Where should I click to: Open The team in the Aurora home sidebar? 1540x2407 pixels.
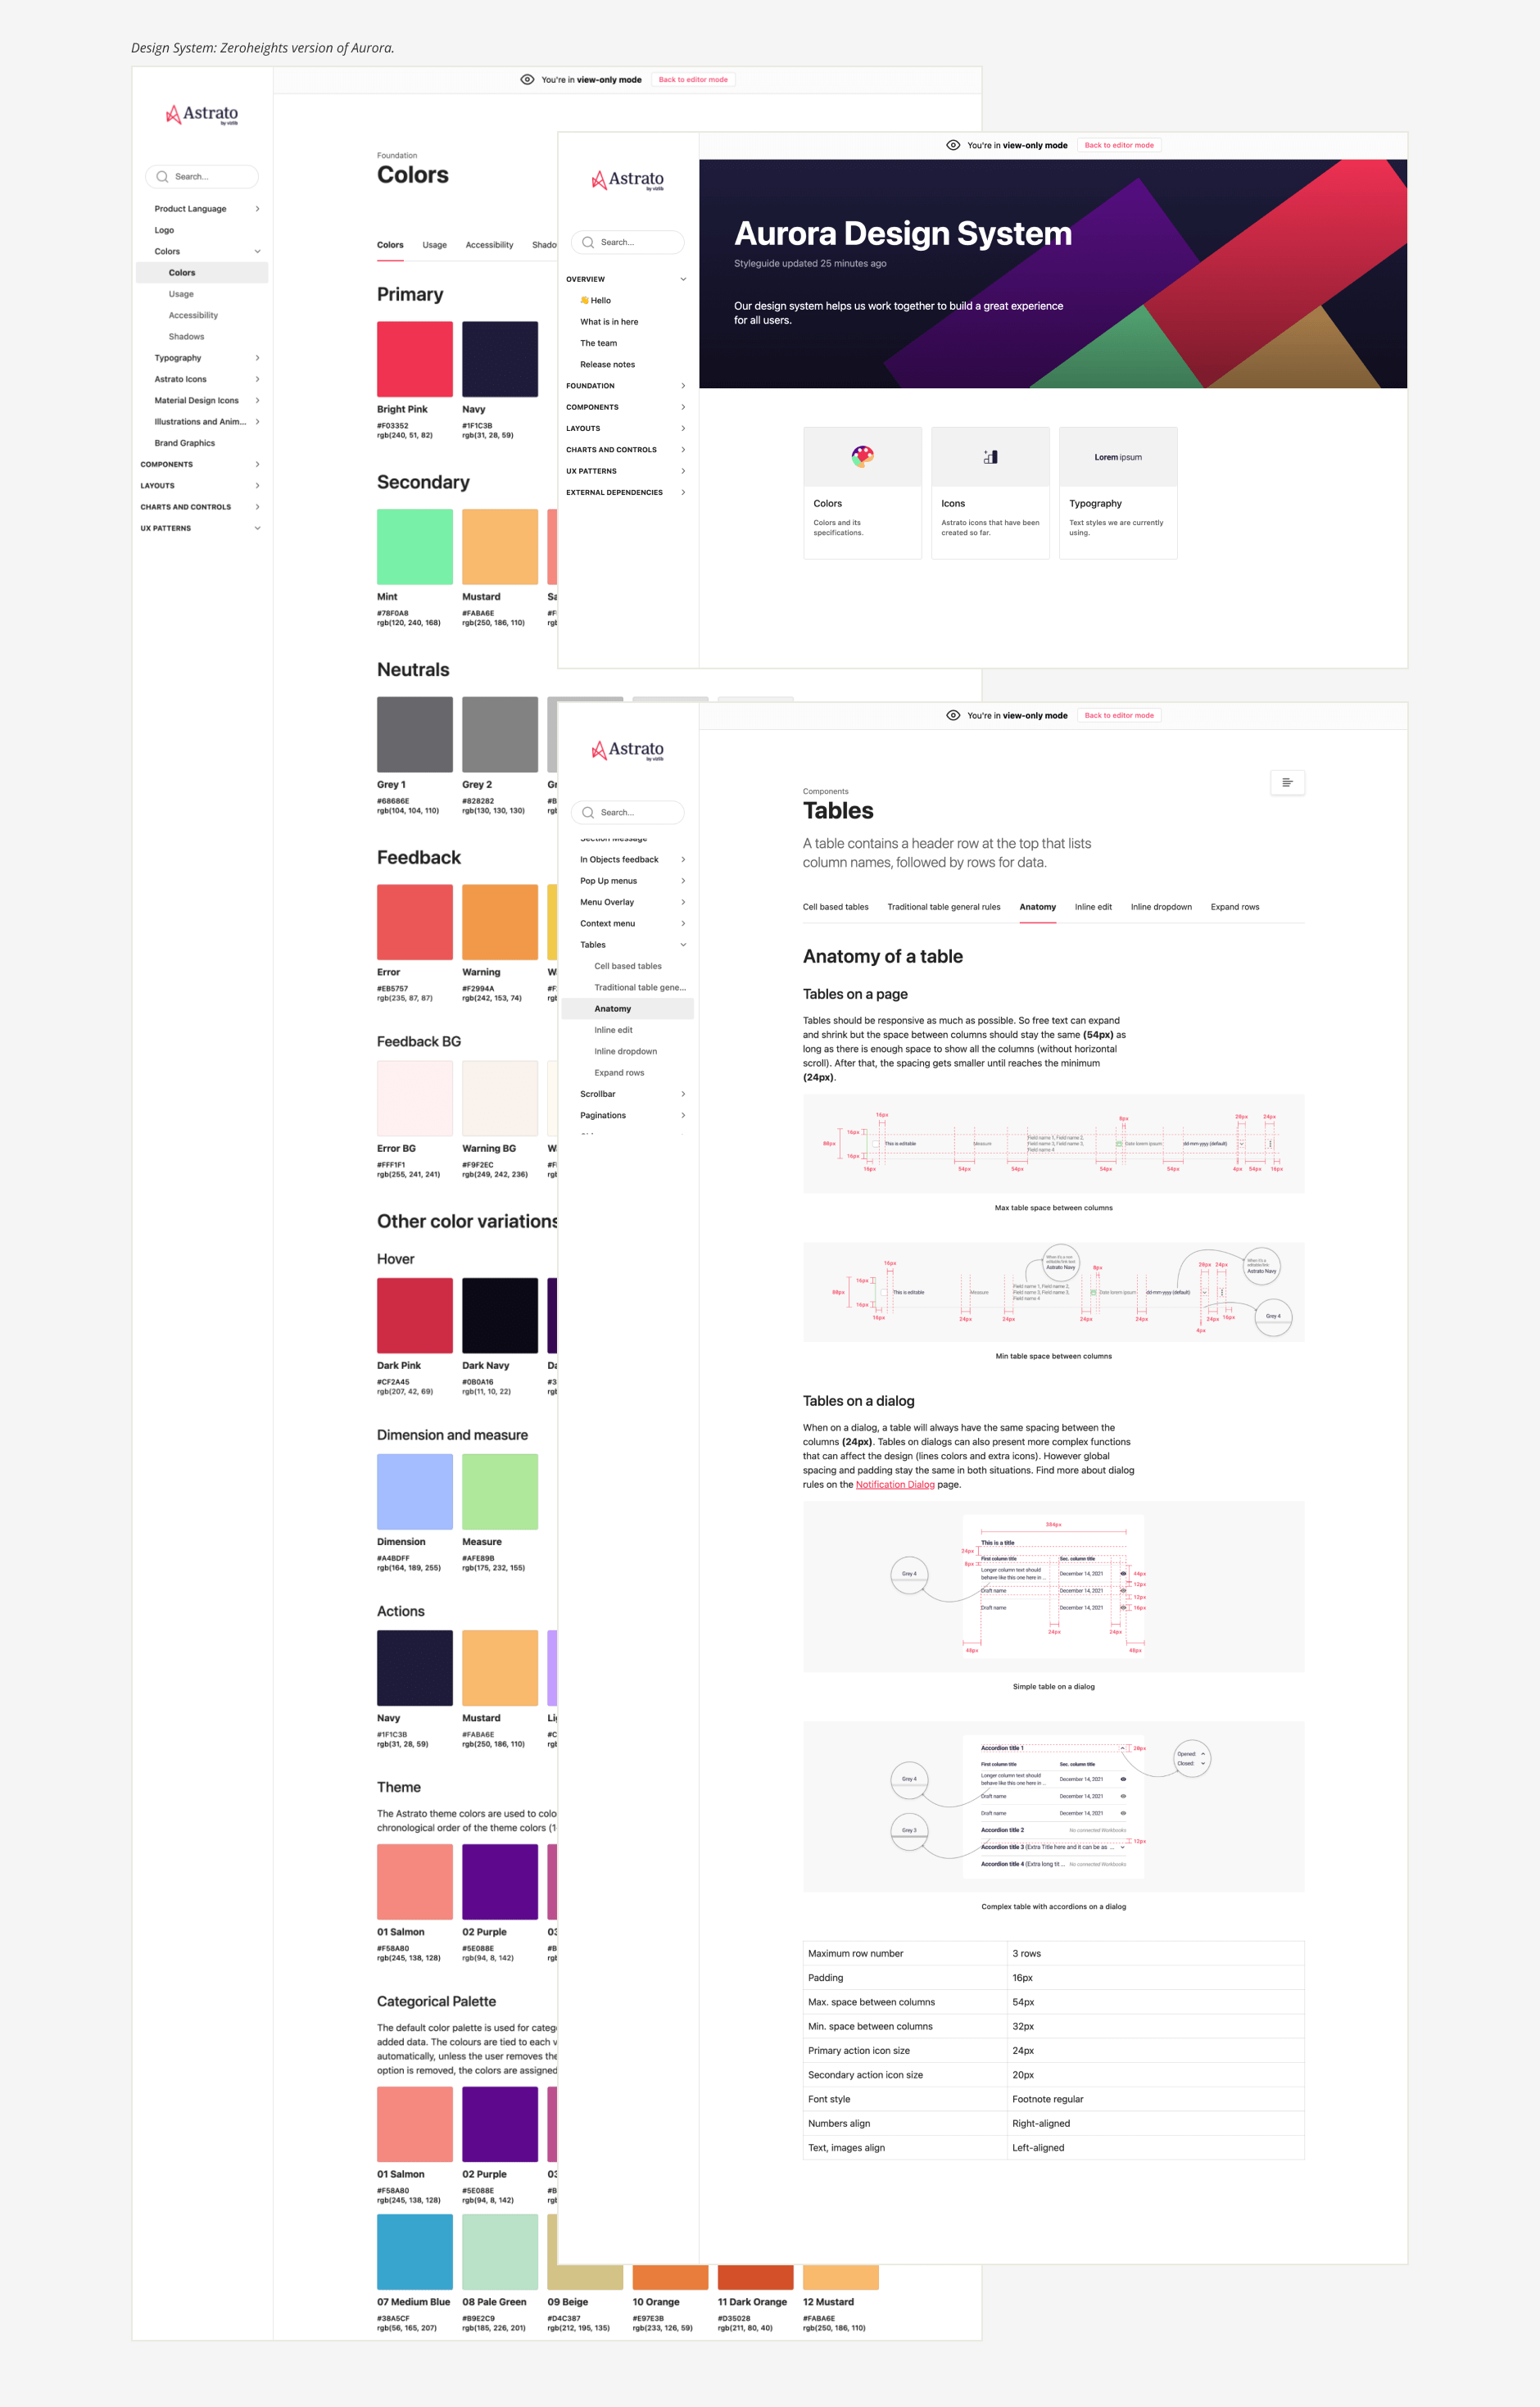click(598, 343)
